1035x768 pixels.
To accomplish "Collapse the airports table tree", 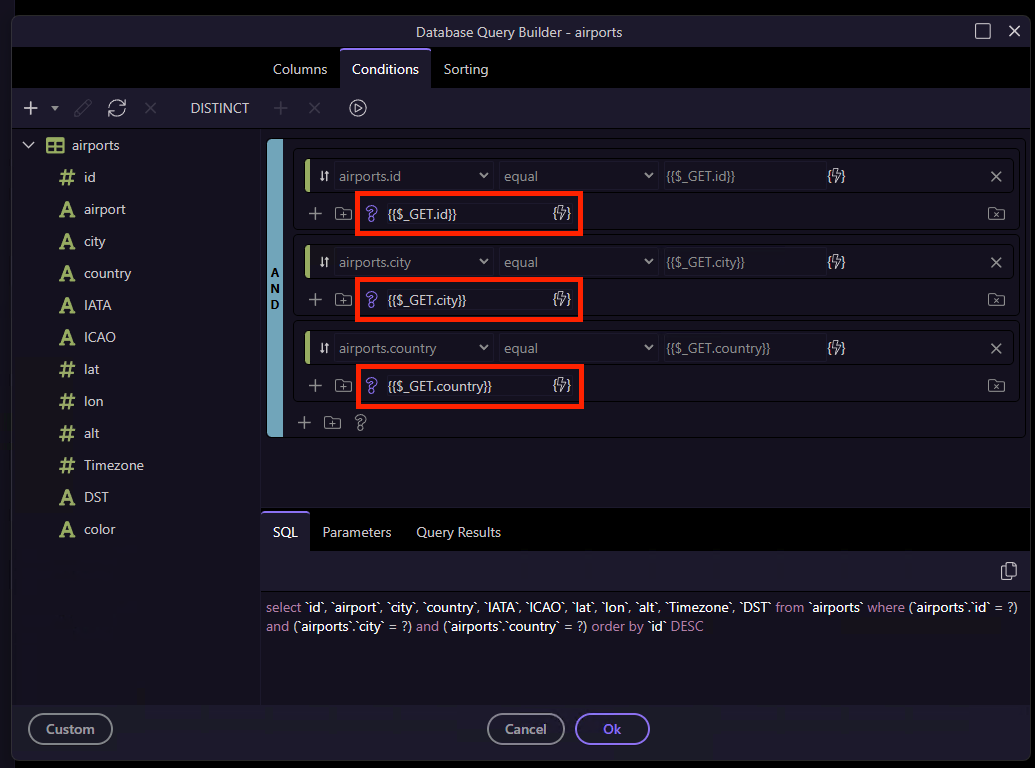I will [29, 145].
